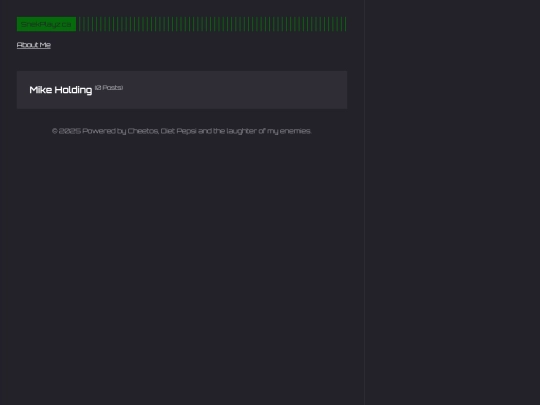Select the Mike Holding author heading
Viewport: 540px width, 405px height.
click(x=61, y=90)
